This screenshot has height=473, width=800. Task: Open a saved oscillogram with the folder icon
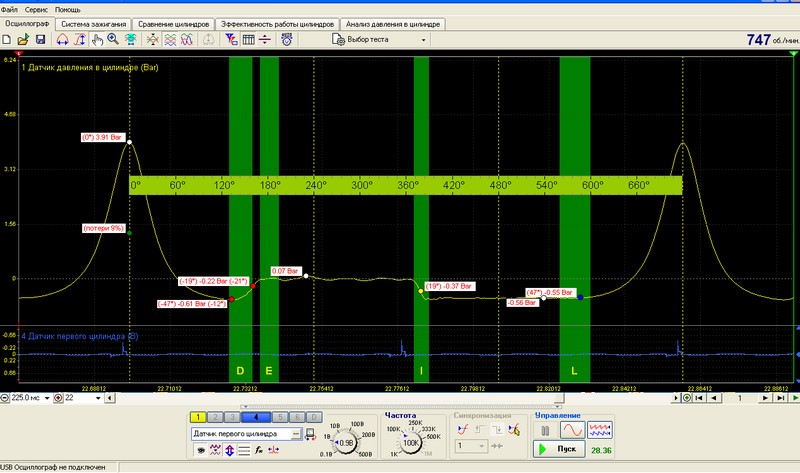[x=23, y=39]
